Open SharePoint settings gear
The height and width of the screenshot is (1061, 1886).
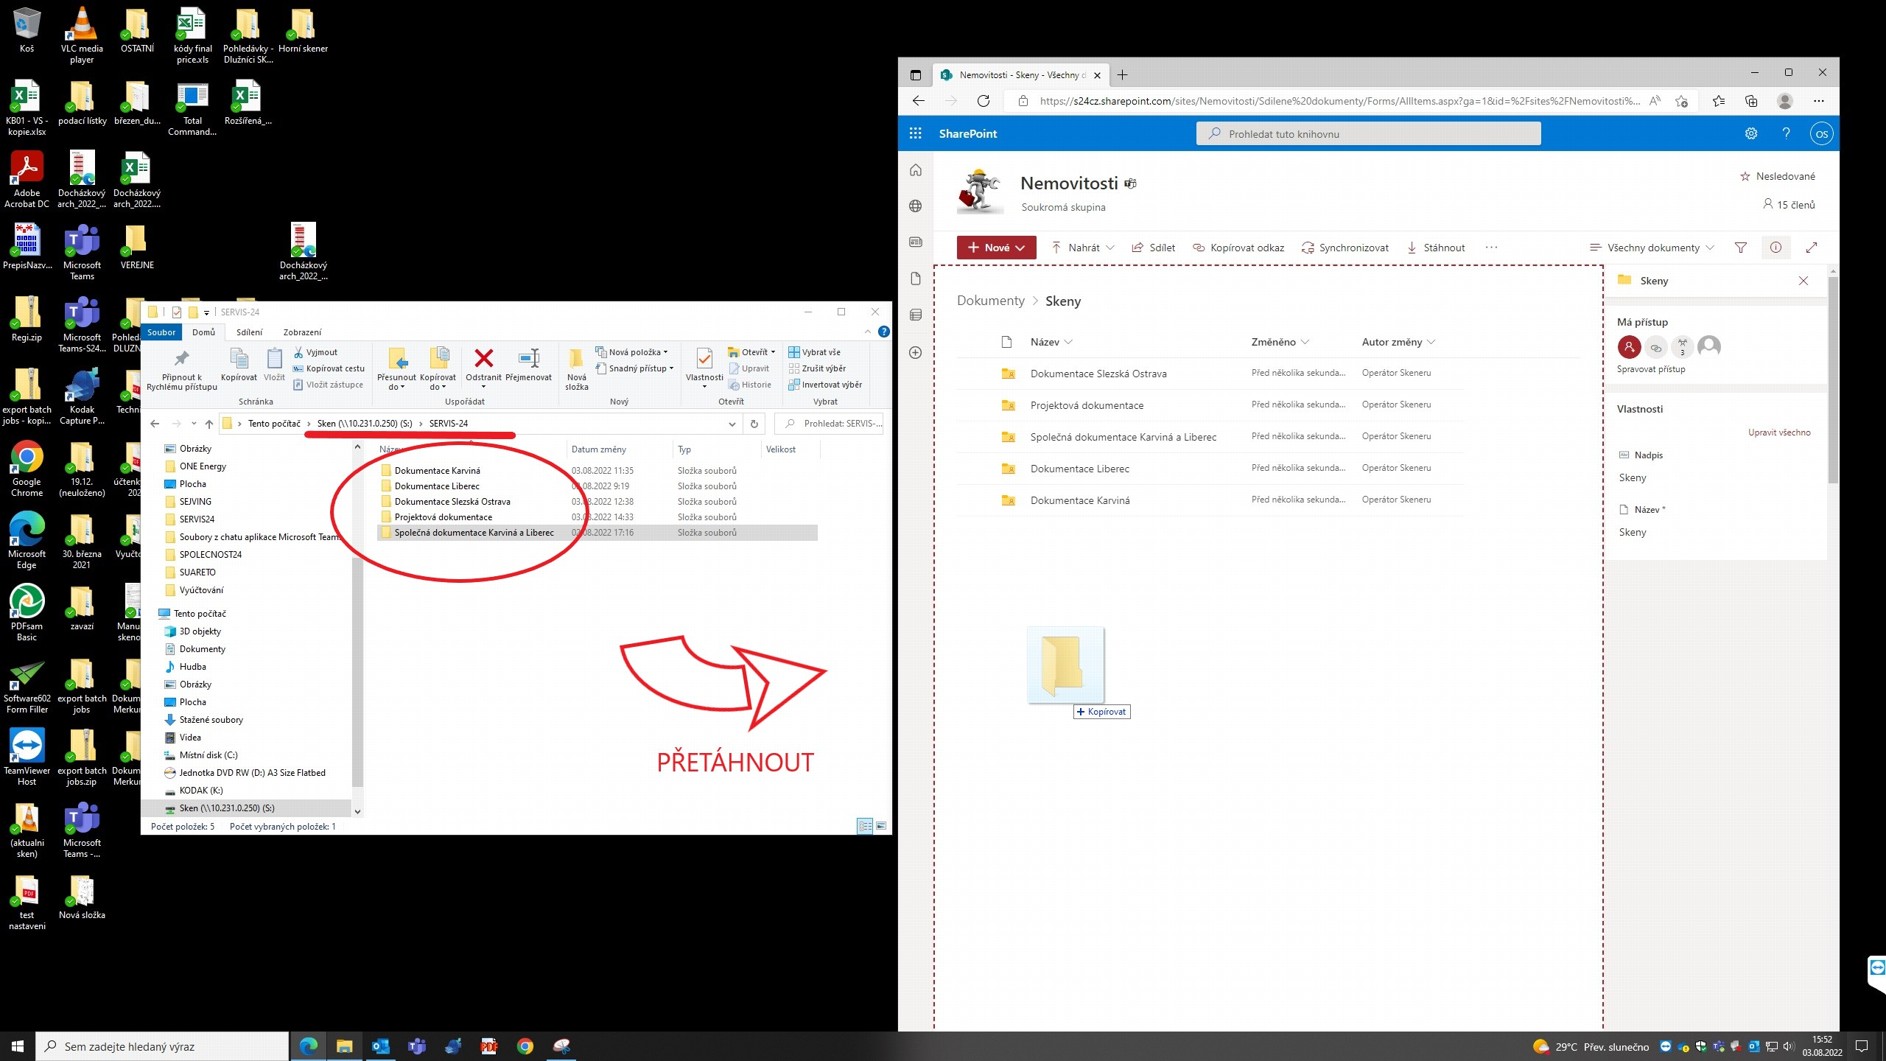click(x=1750, y=133)
